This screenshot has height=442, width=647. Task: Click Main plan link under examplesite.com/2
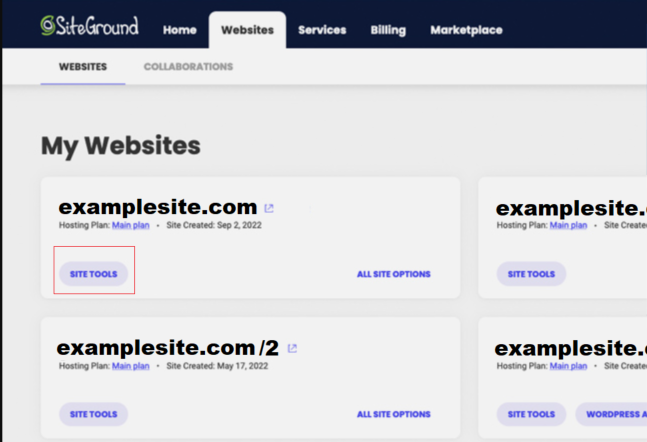(131, 366)
